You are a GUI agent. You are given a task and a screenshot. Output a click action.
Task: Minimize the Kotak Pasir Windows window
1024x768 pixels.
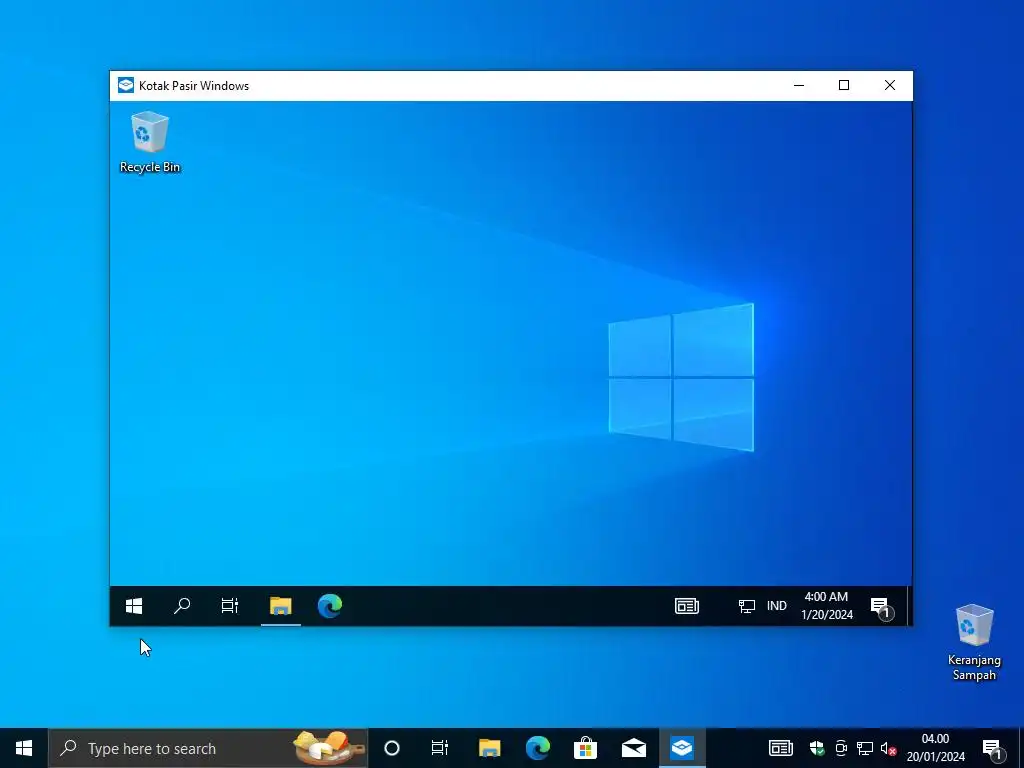799,86
